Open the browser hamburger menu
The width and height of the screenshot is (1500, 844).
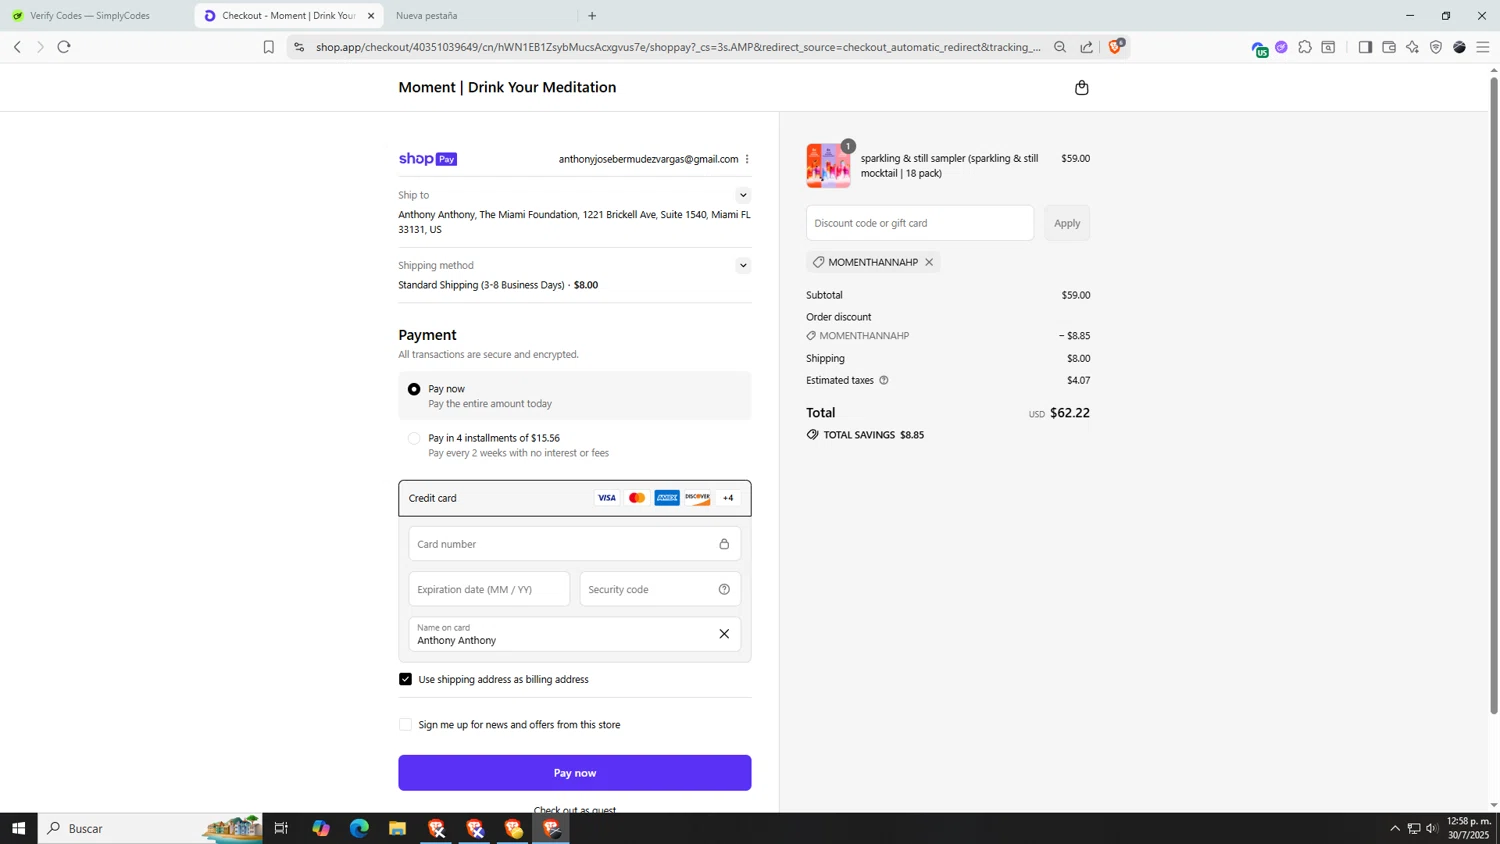coord(1483,47)
